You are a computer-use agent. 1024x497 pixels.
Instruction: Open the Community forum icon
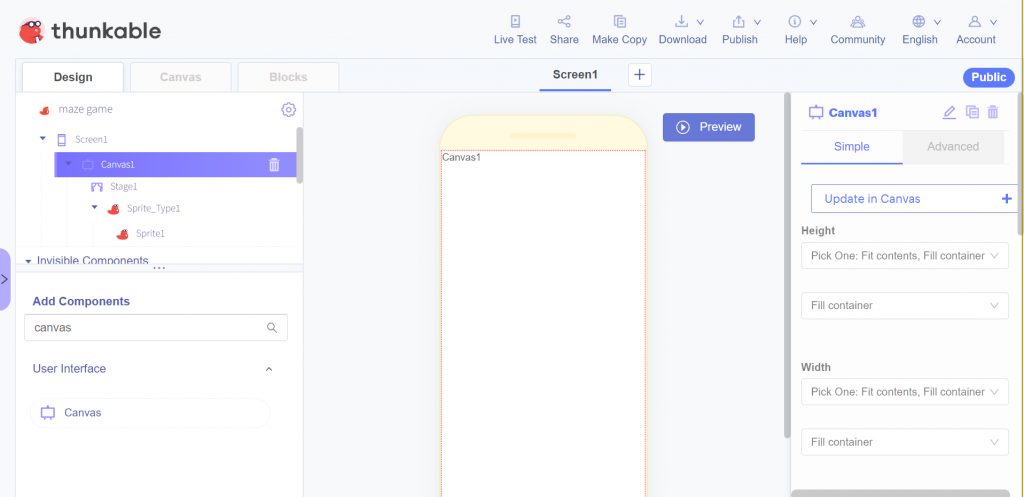point(857,21)
